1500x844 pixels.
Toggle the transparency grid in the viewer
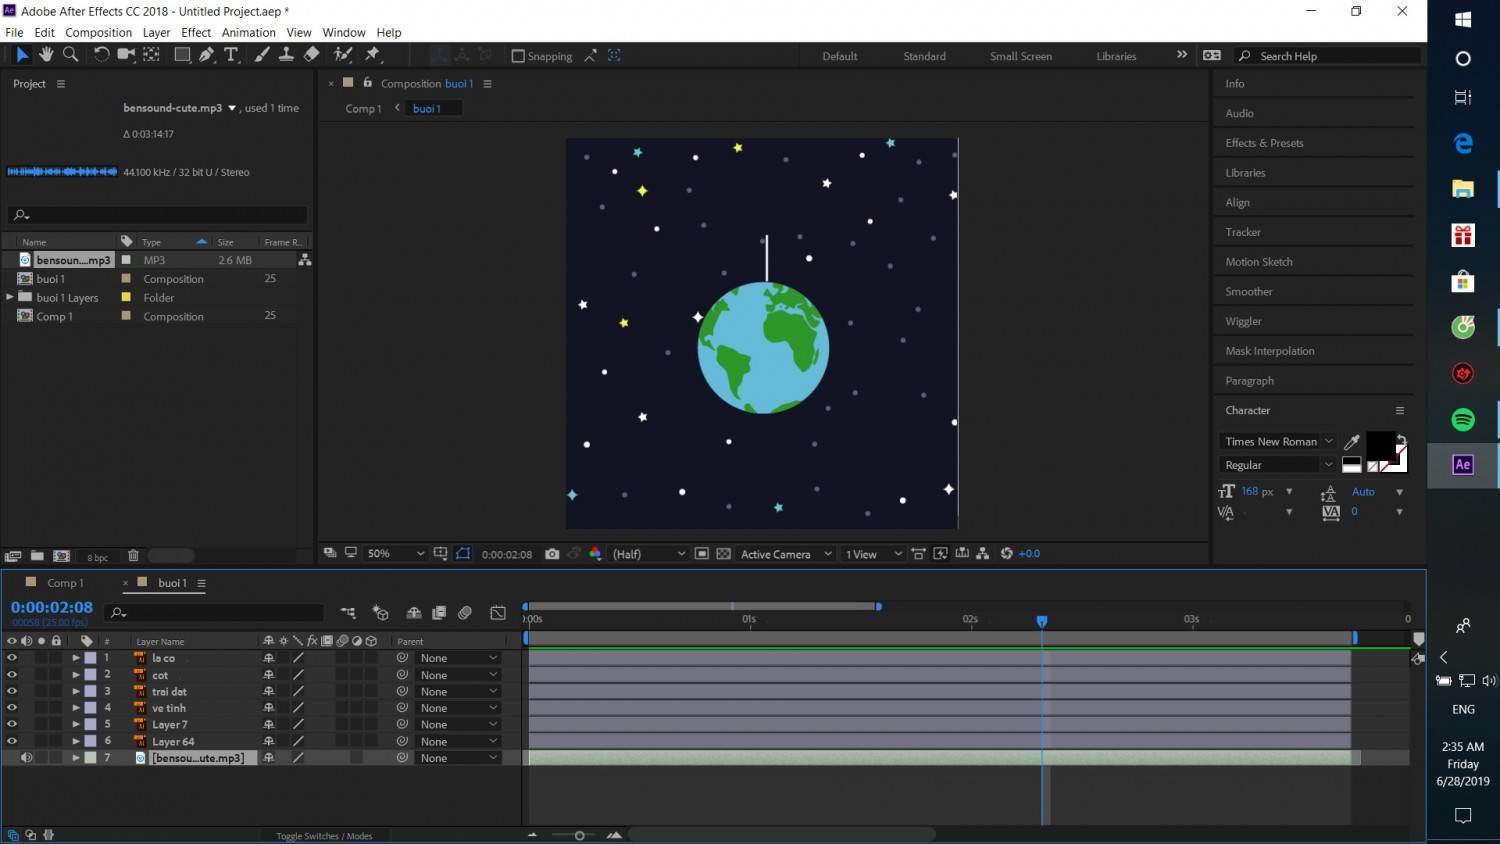724,554
